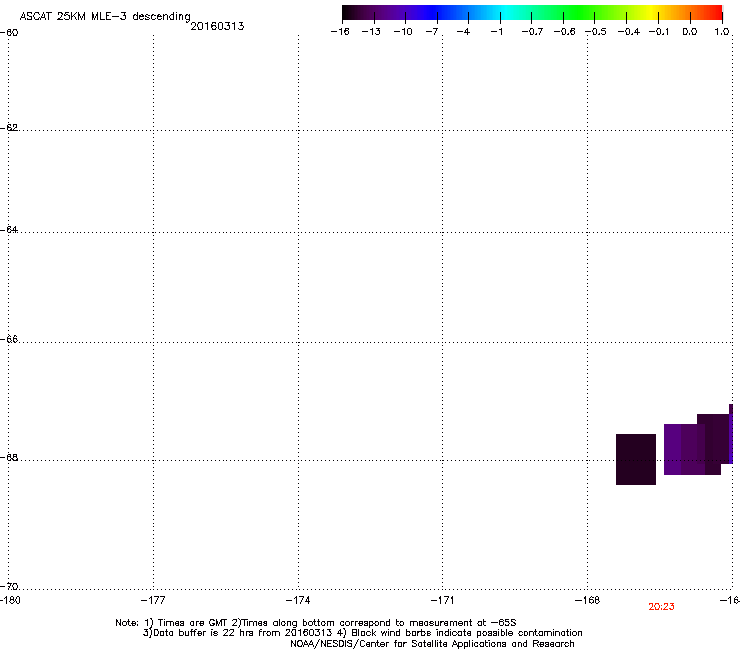The image size is (740, 650).
Task: Click the -0.6 color bar label
Action: click(564, 32)
